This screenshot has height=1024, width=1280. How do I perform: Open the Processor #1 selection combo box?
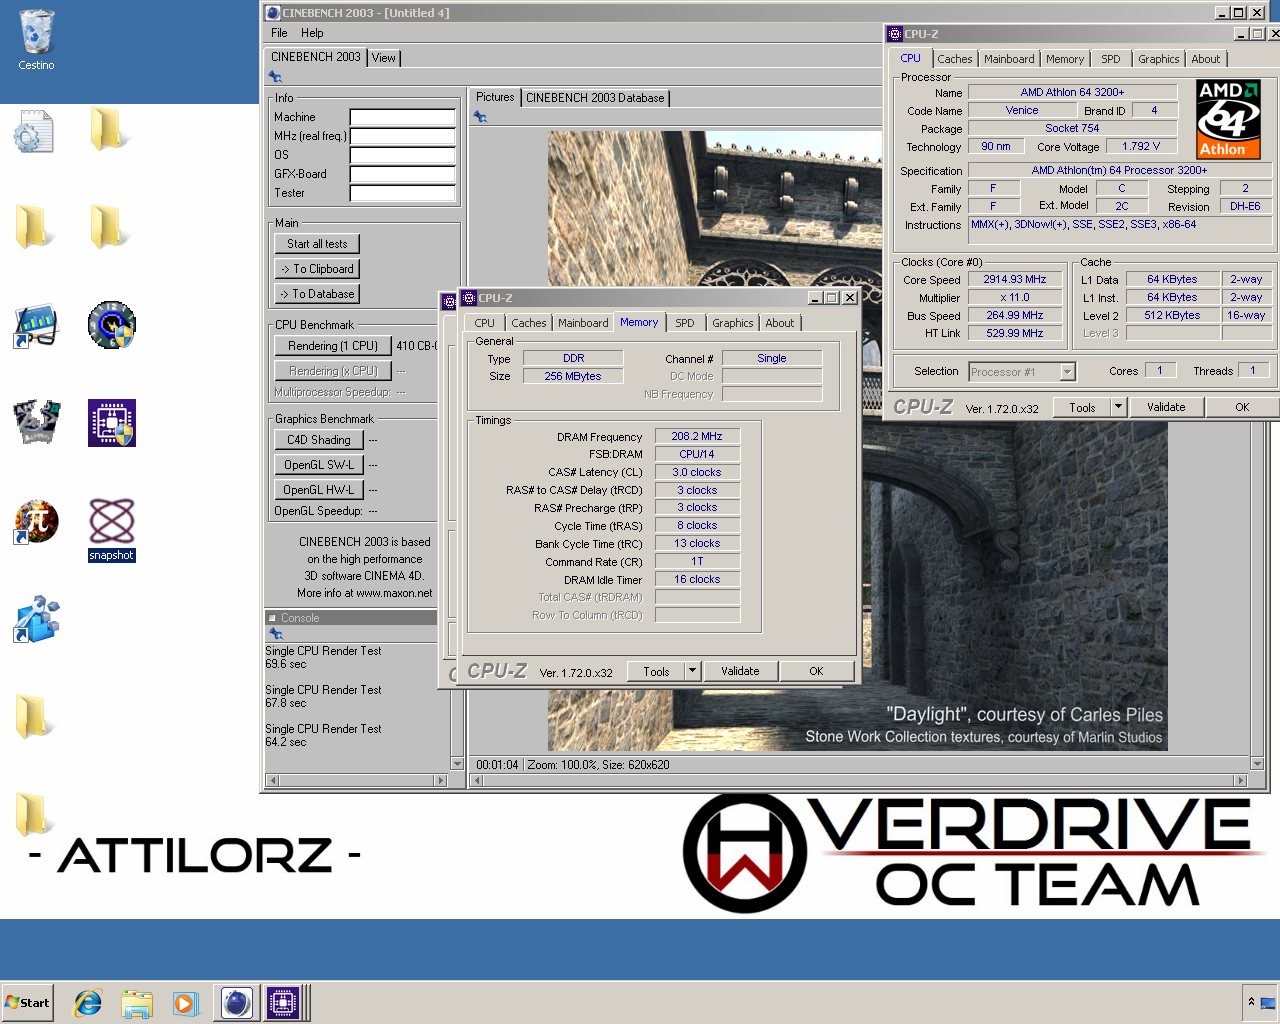[x=1022, y=372]
